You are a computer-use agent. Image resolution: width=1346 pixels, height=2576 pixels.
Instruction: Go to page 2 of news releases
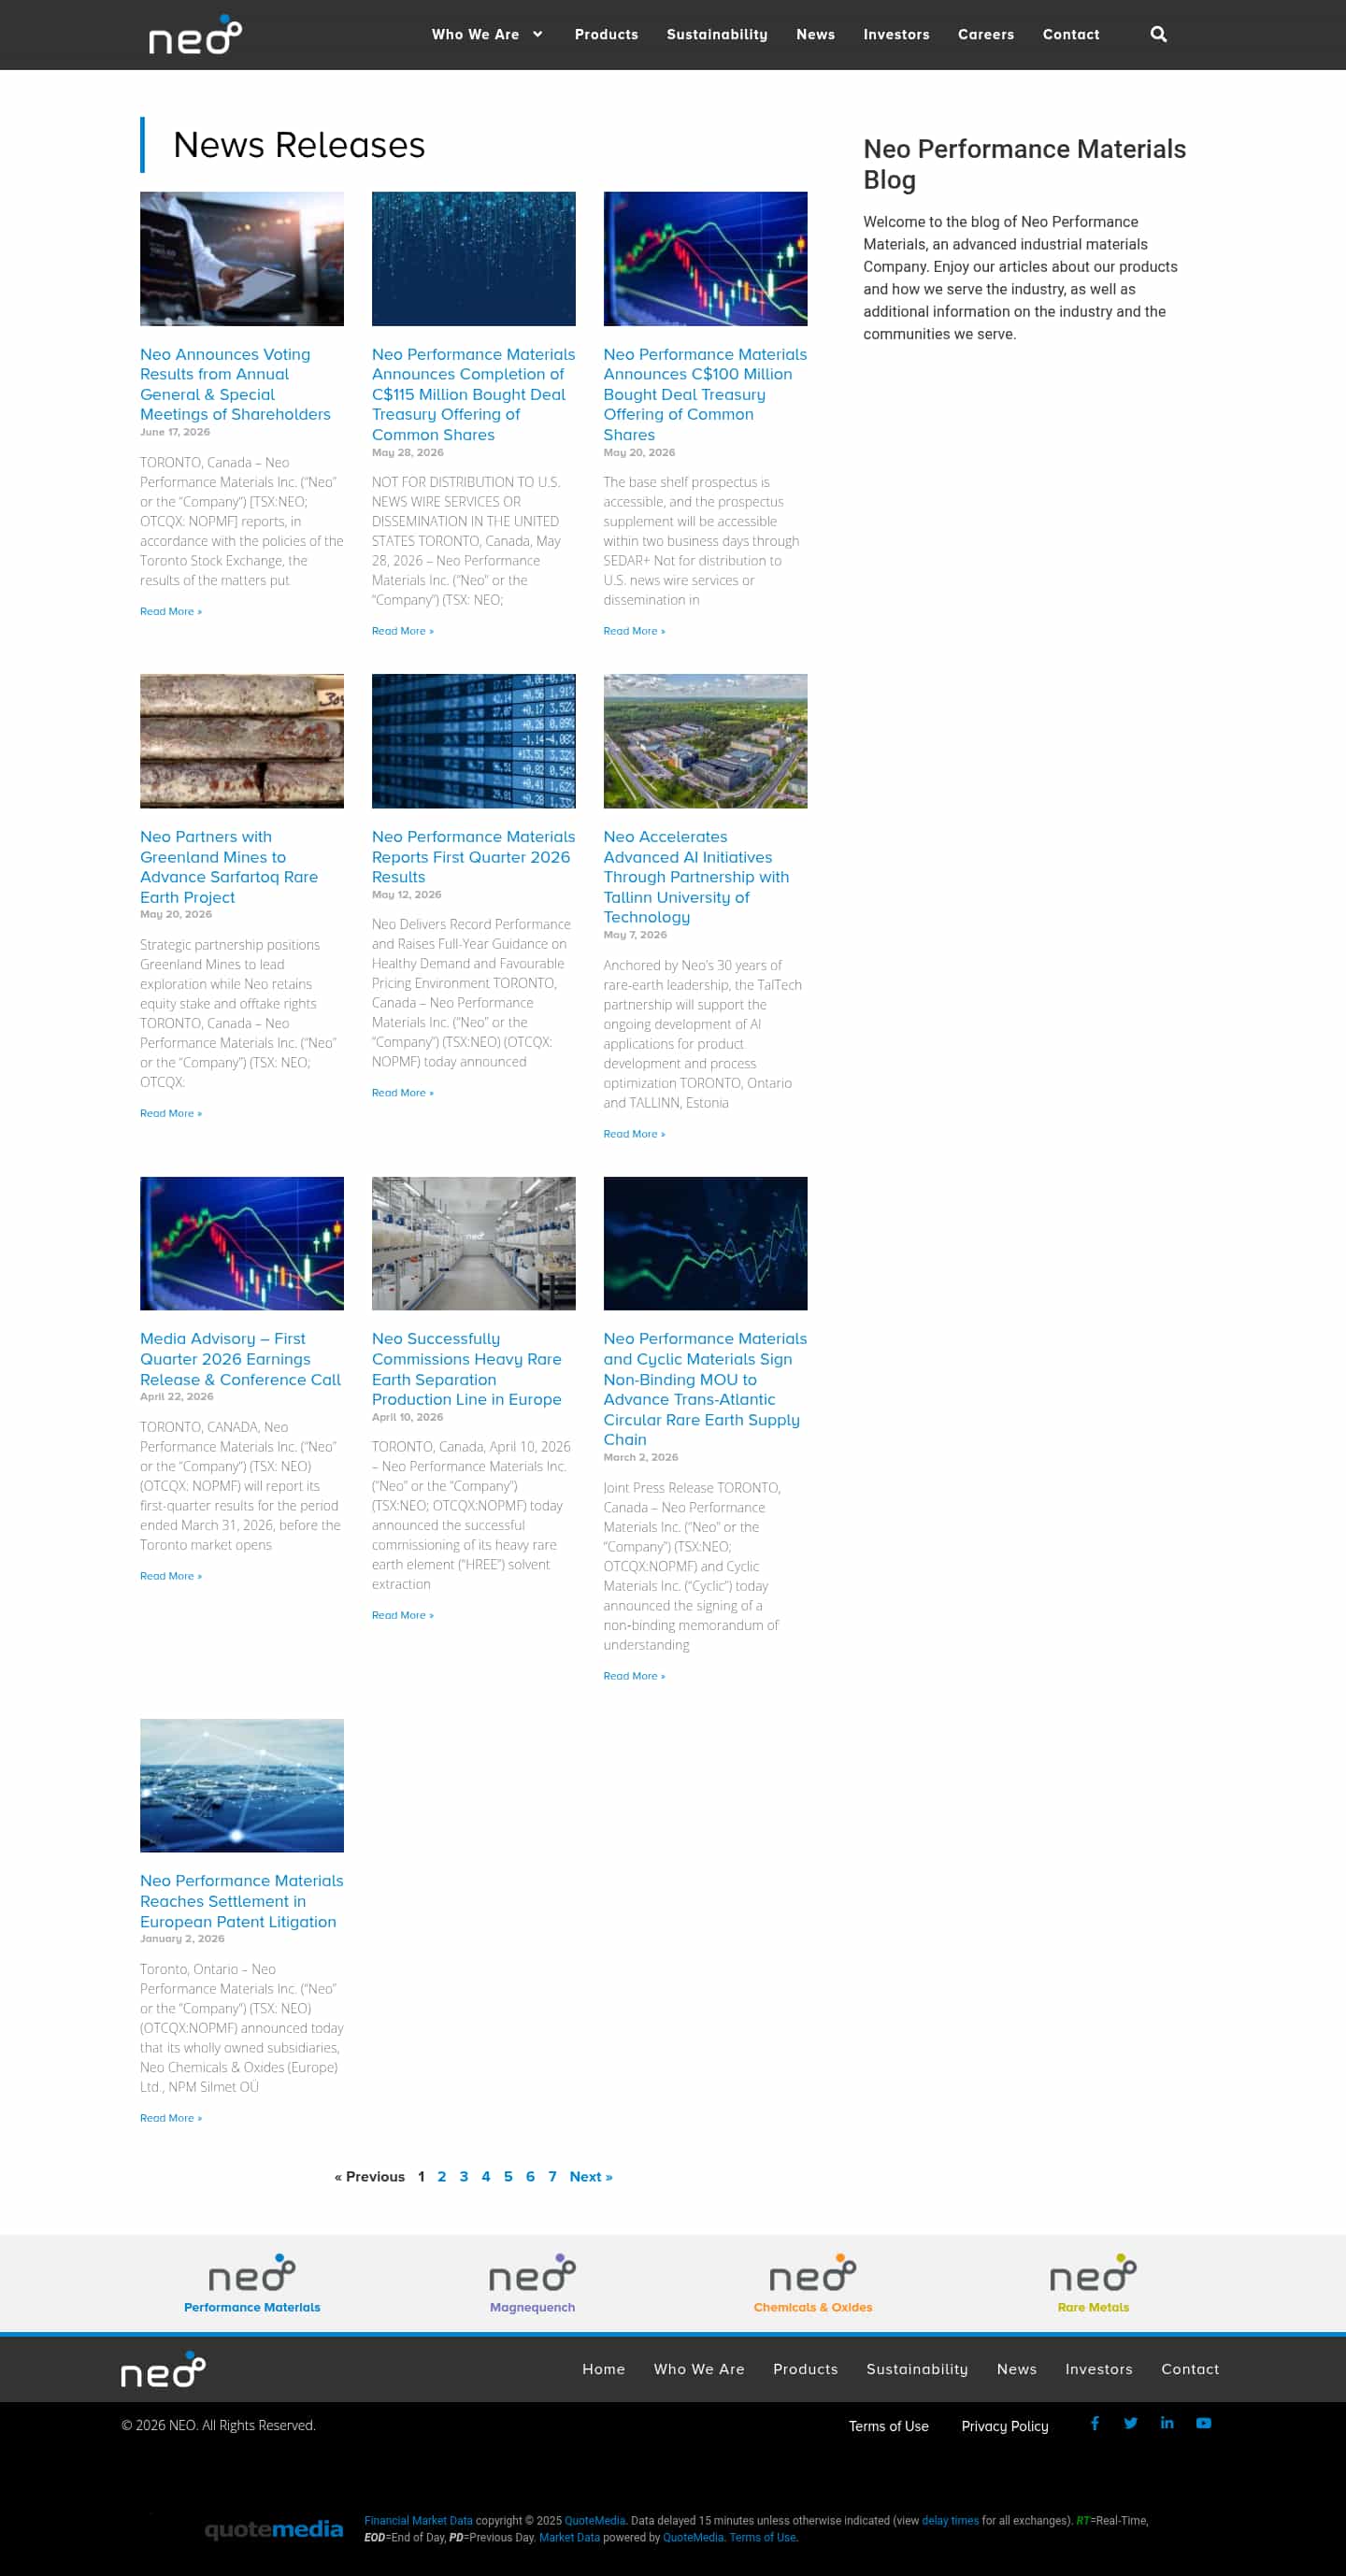[x=442, y=2177]
